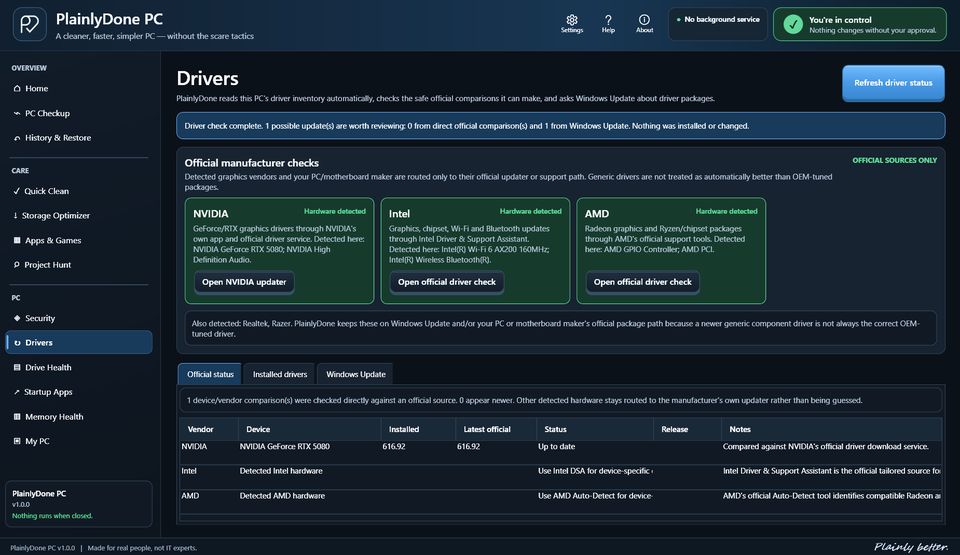Viewport: 960px width, 555px height.
Task: Click Use AMD Auto-Detect status cell
Action: tap(595, 496)
